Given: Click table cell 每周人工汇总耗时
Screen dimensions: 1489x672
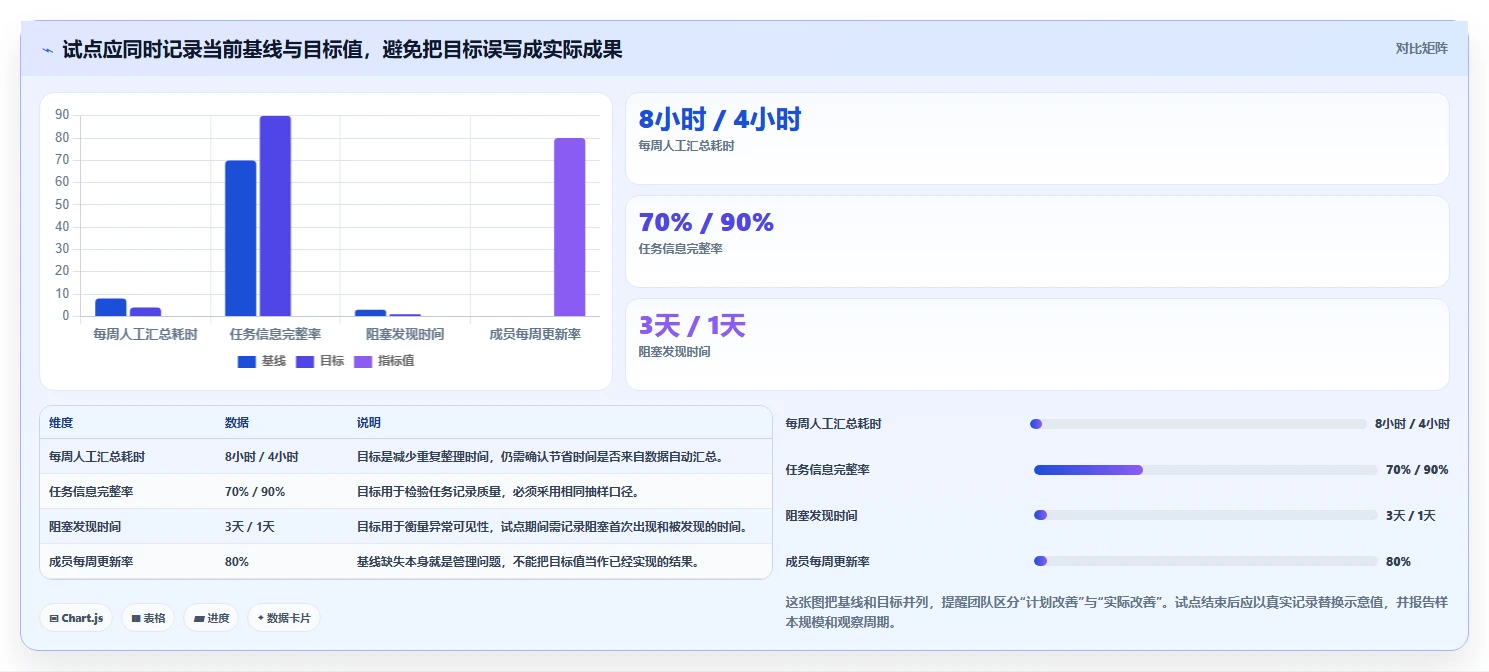Looking at the screenshot, I should point(97,457).
